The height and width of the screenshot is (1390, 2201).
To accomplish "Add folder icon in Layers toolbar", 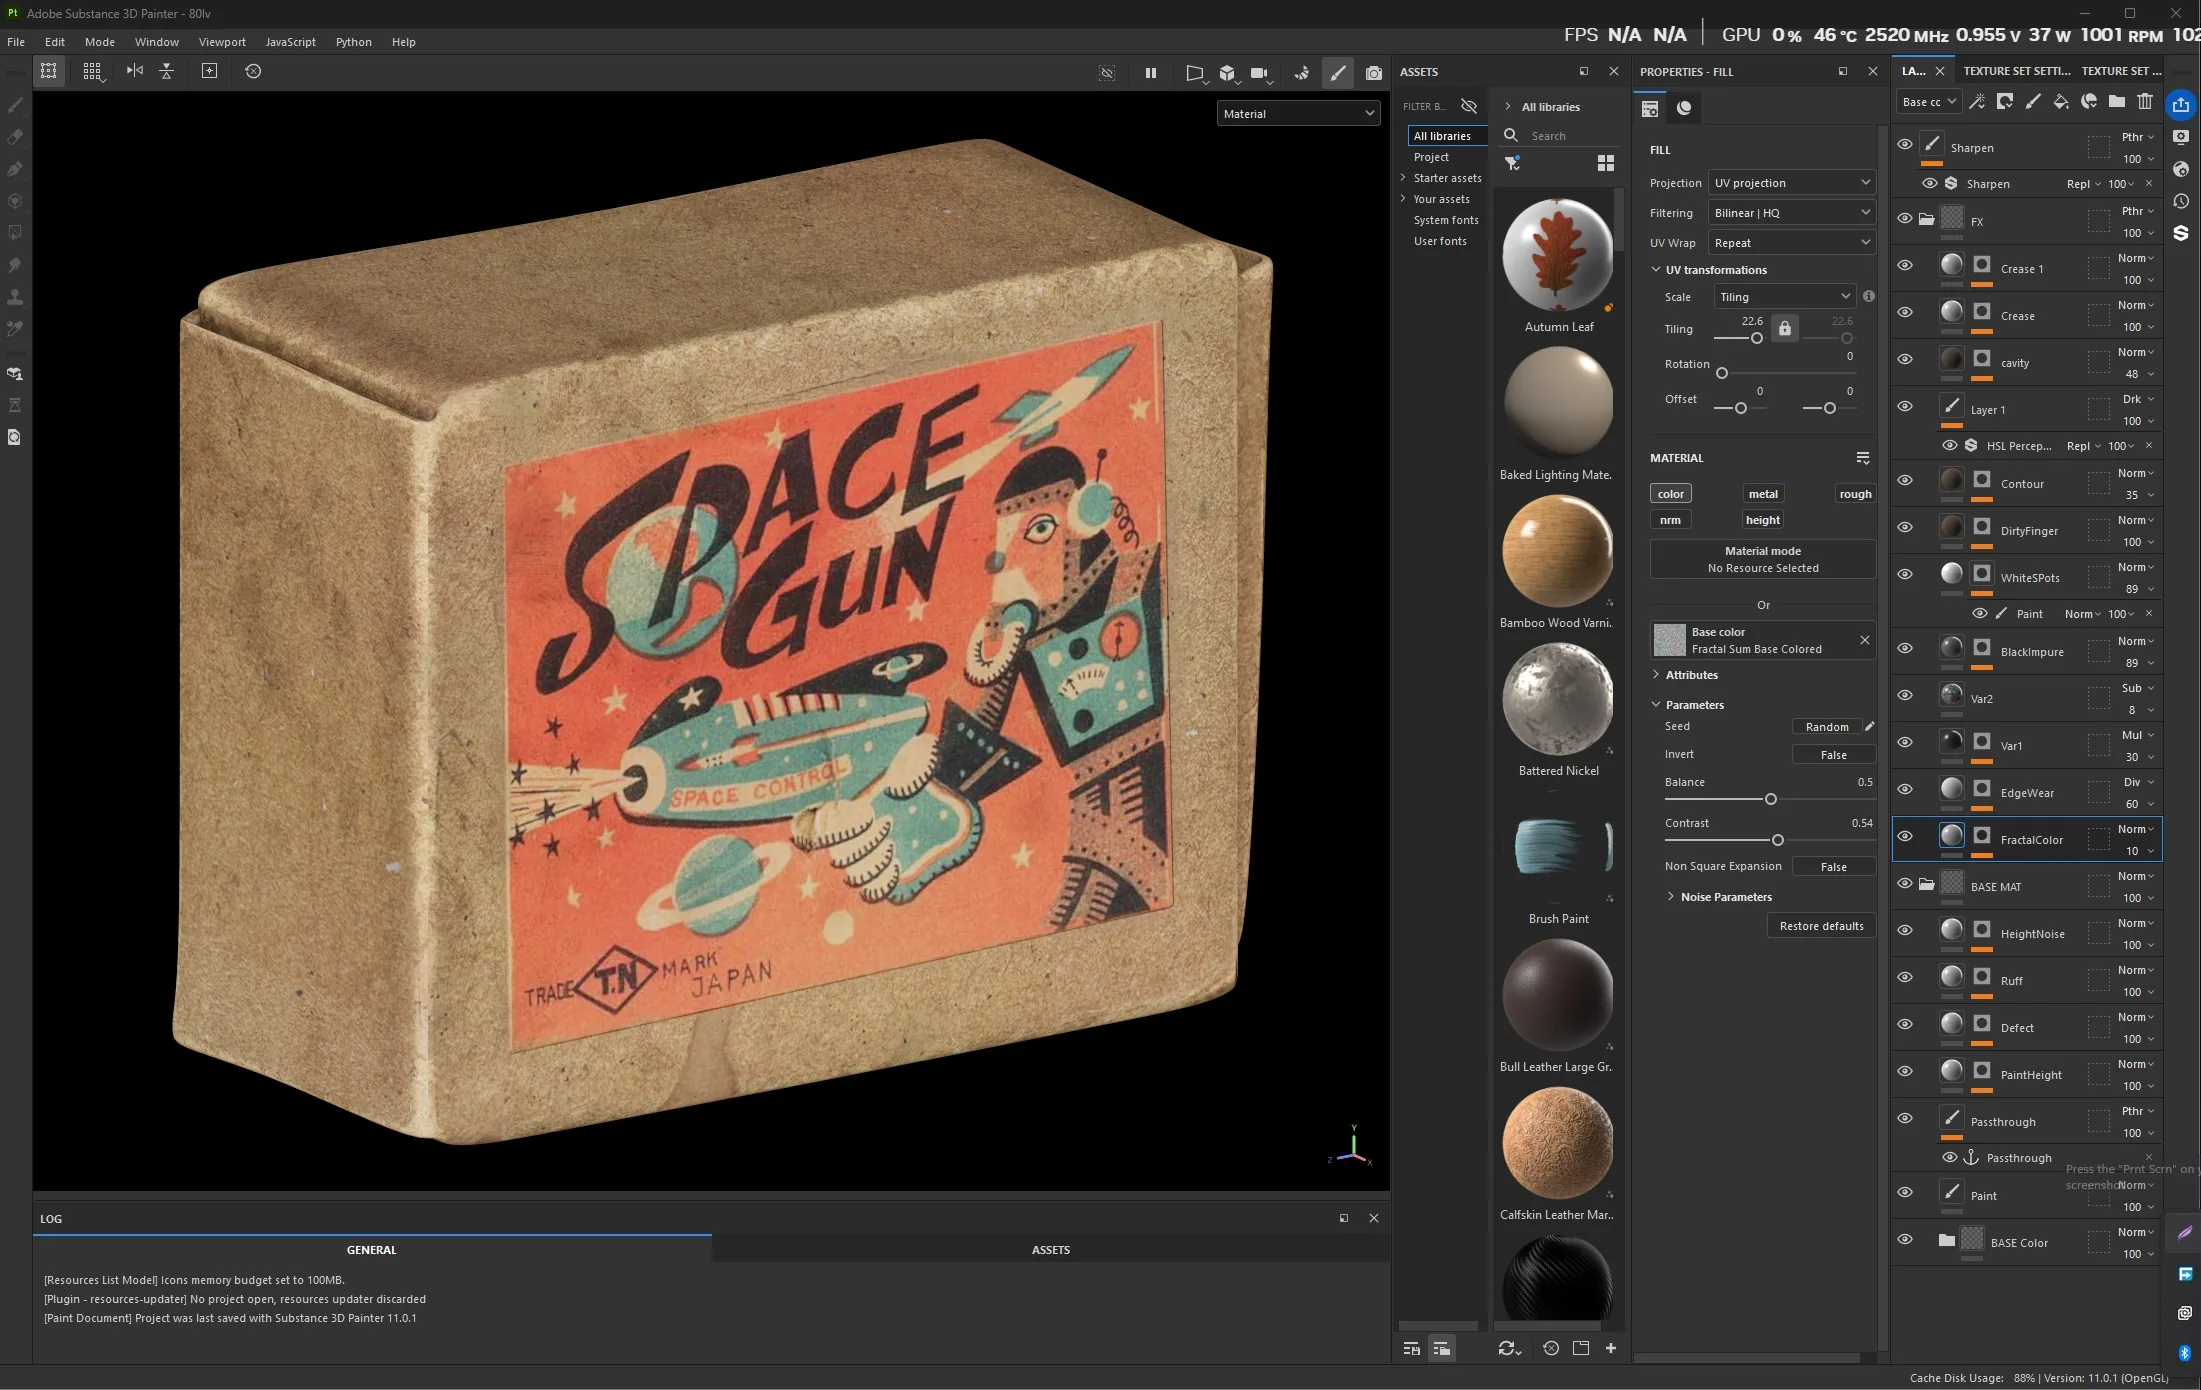I will (x=2117, y=101).
